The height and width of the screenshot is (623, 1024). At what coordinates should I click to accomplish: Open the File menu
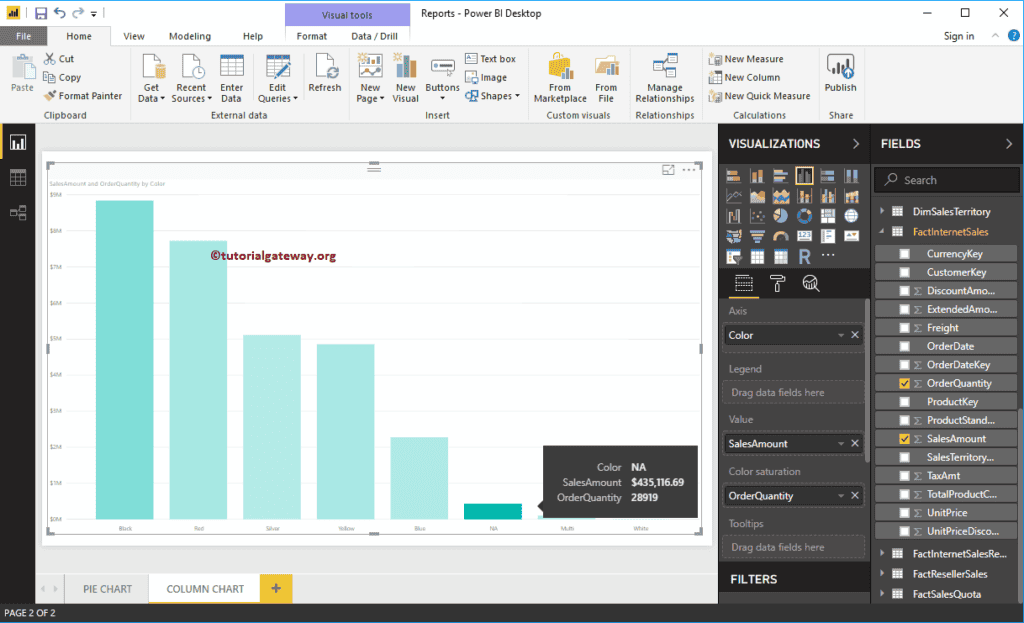tap(24, 36)
